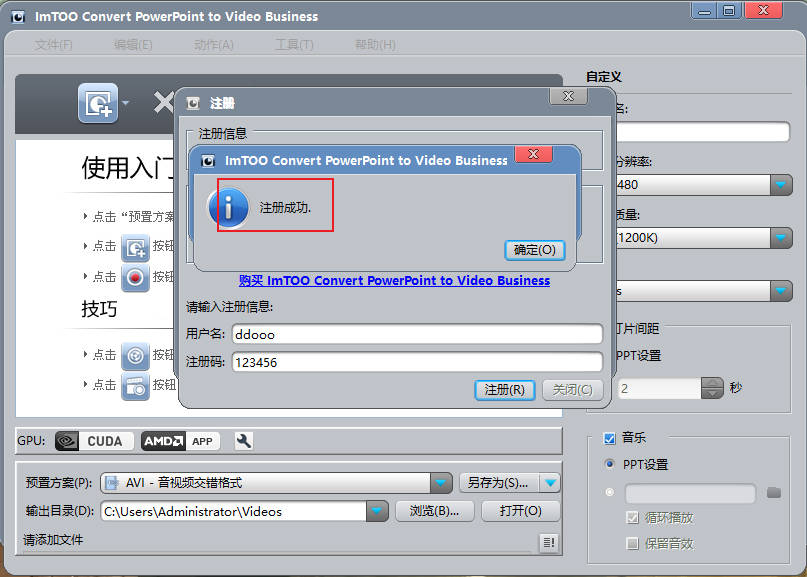The width and height of the screenshot is (807, 577).
Task: Close the 注册 dialog
Action: 568,96
